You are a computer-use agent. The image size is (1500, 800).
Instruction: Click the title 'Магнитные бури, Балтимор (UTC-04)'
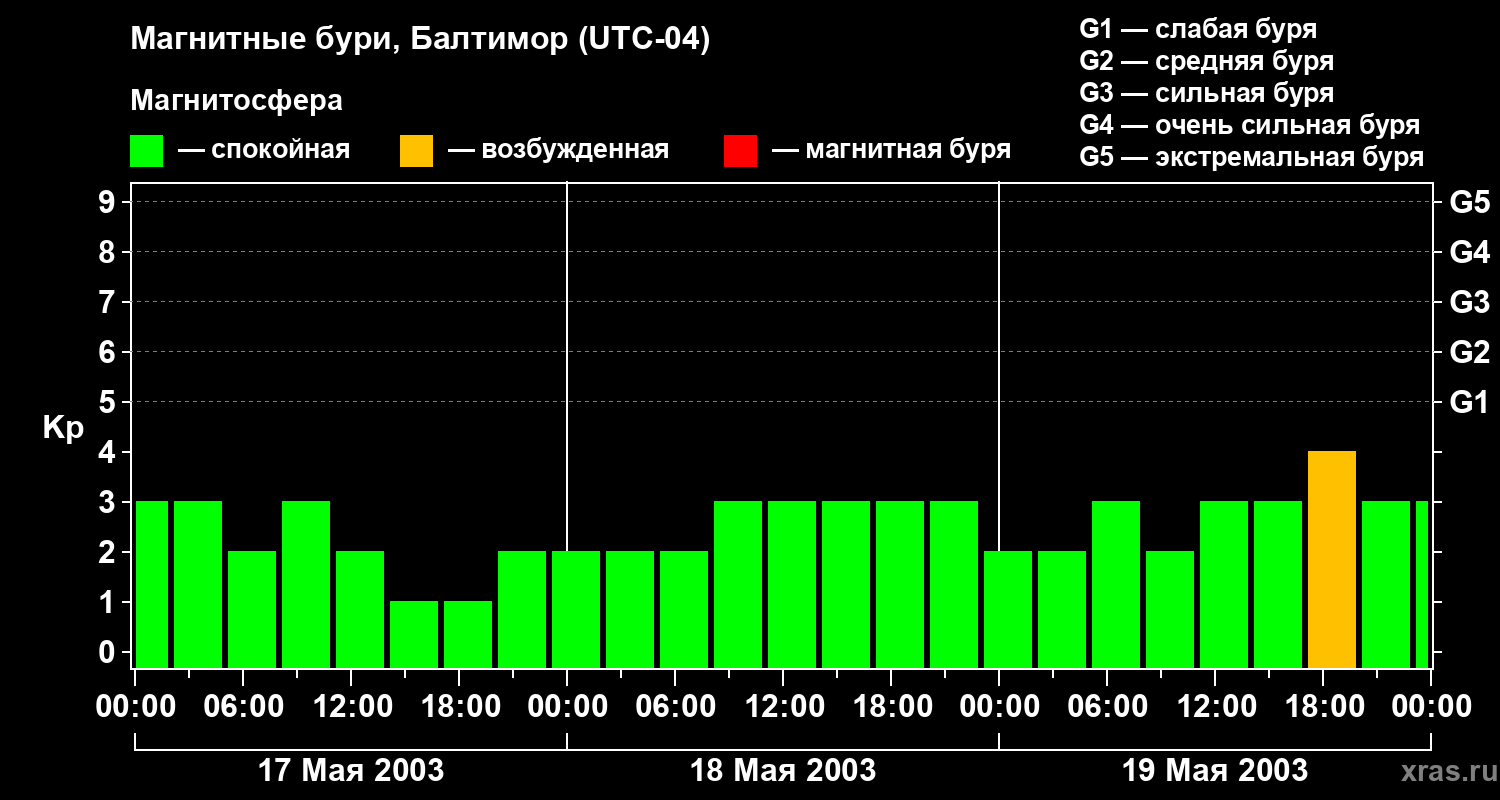click(420, 41)
